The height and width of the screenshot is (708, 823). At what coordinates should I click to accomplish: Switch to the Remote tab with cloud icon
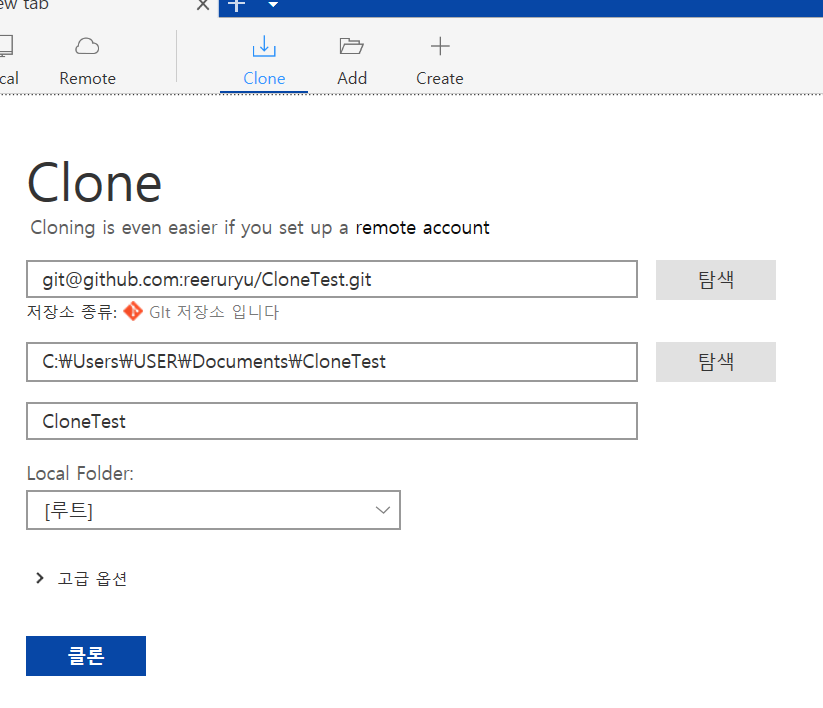tap(88, 61)
